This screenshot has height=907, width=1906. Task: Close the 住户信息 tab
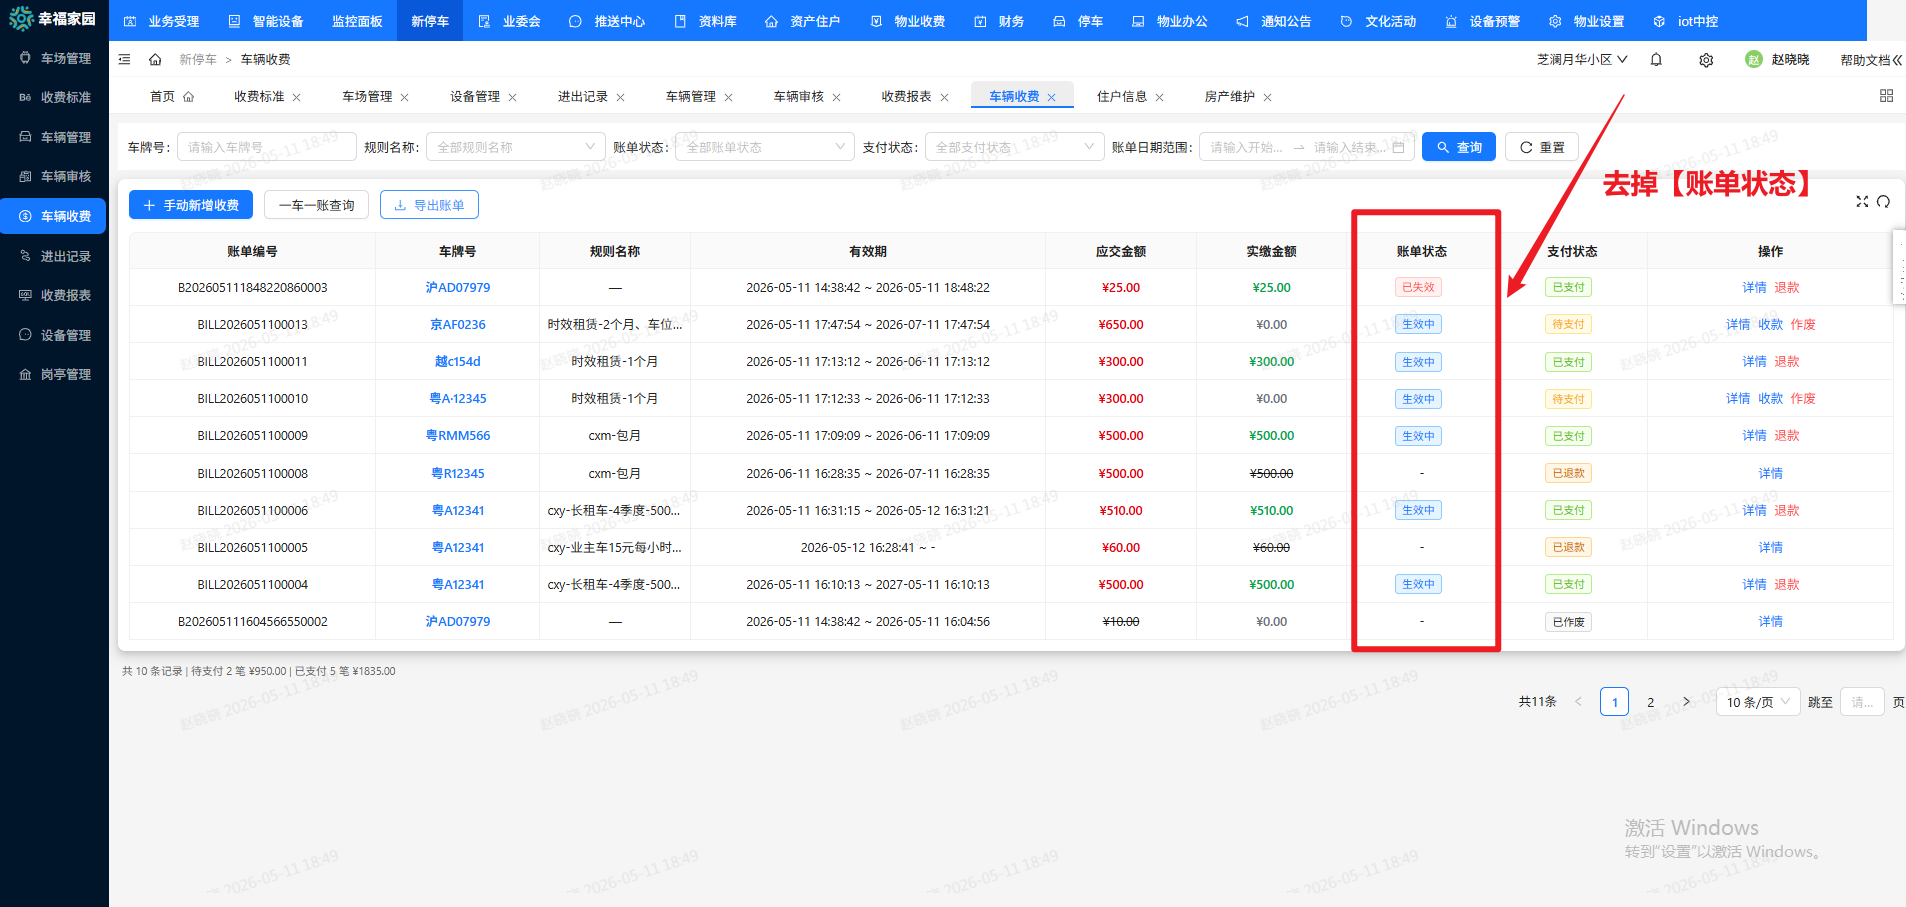click(1160, 97)
